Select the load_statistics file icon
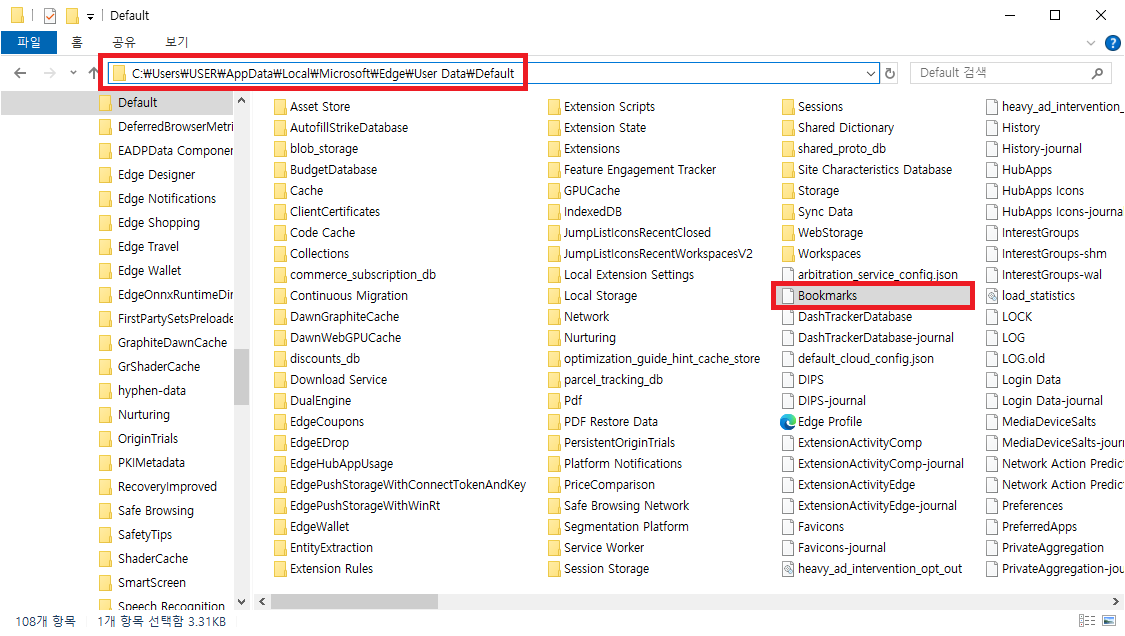Viewport: 1125px width, 636px height. [992, 296]
